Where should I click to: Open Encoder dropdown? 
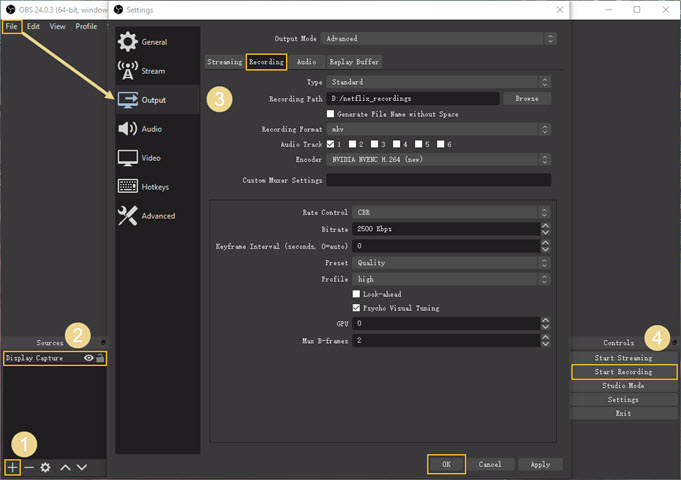(x=439, y=159)
